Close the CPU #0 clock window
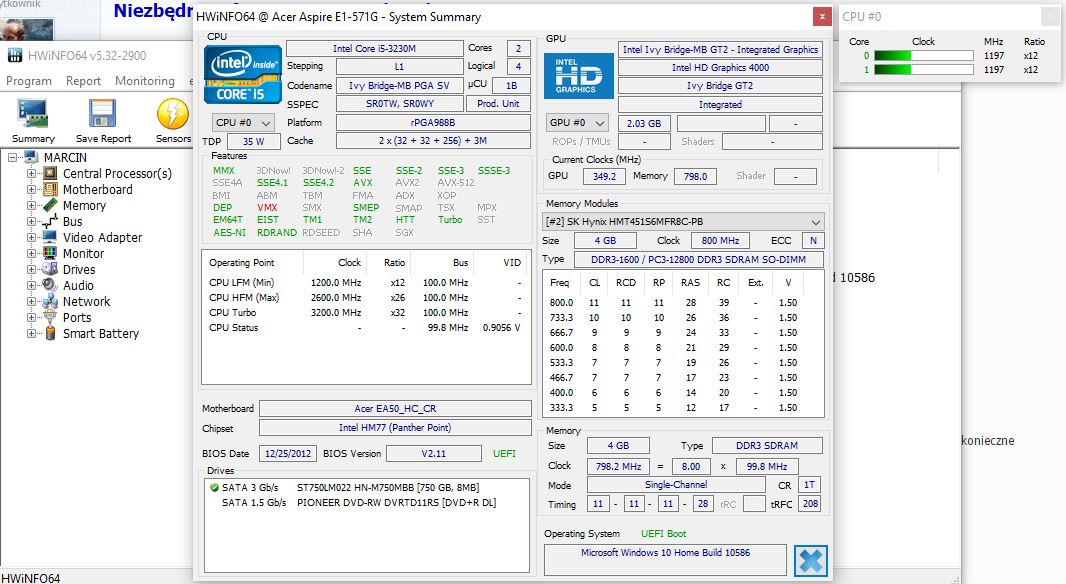Screen dimensions: 1066x584 1050,16
